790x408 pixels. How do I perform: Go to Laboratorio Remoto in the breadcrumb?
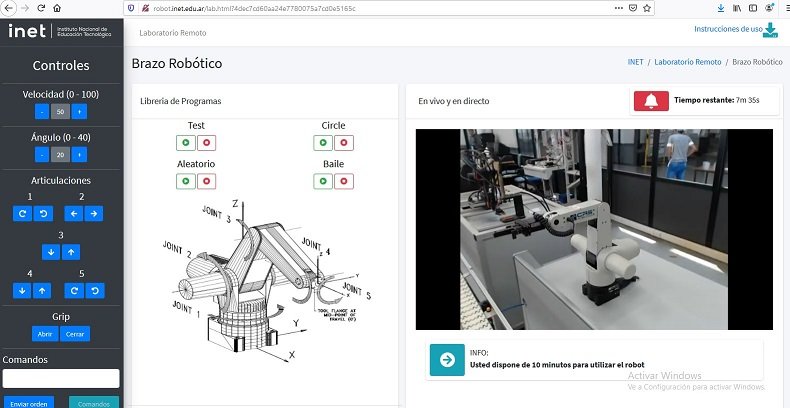(x=687, y=62)
